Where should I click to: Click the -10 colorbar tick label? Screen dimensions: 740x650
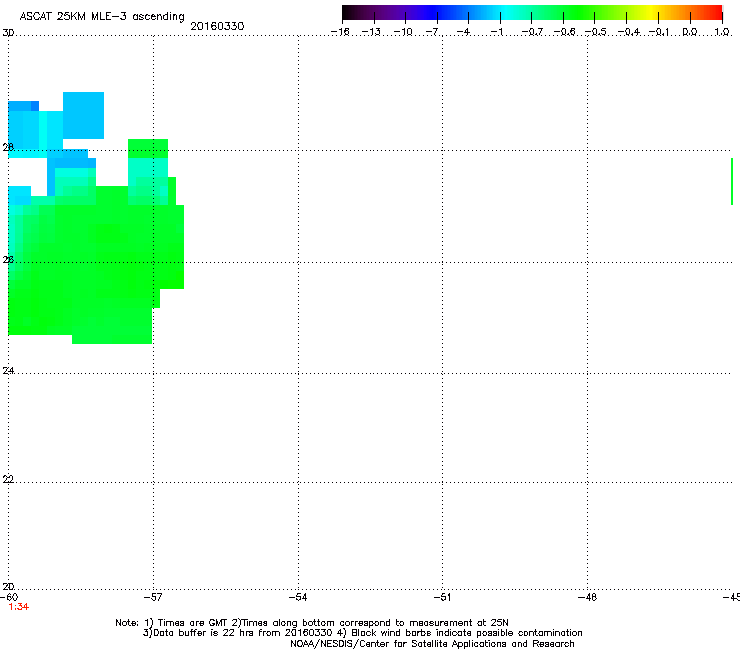click(403, 32)
